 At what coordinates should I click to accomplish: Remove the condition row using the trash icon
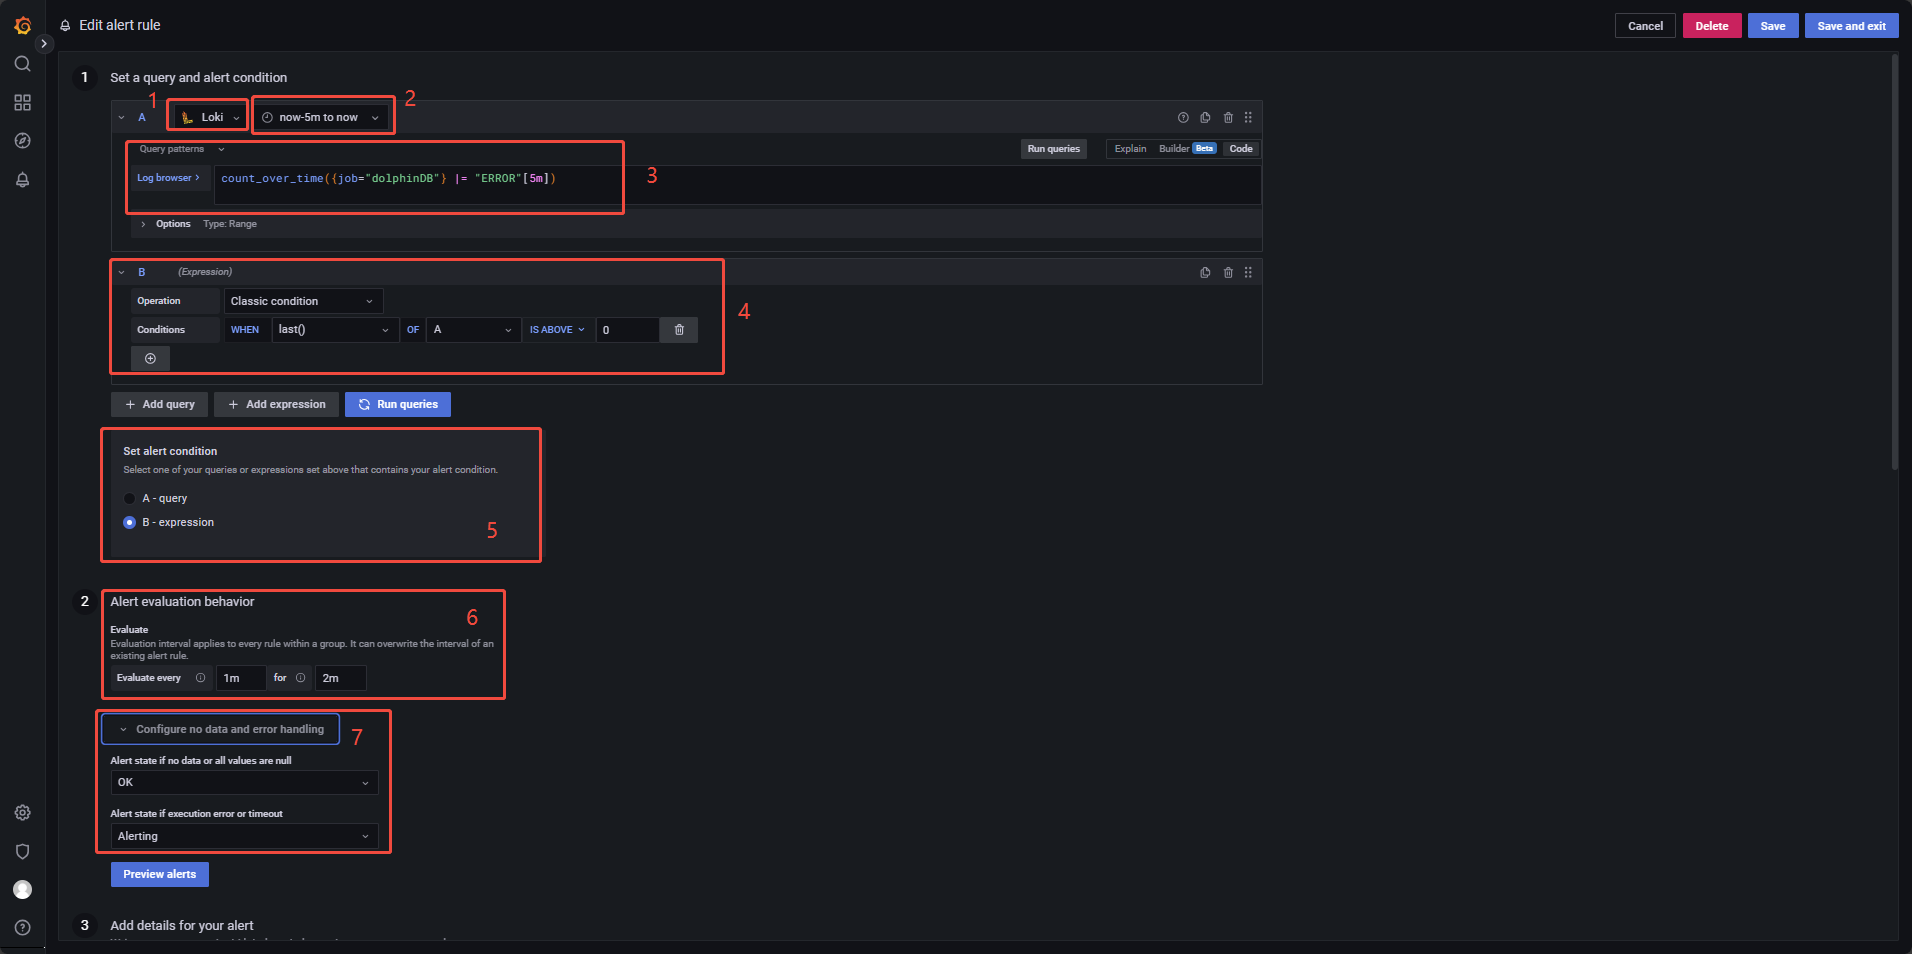pyautogui.click(x=679, y=330)
